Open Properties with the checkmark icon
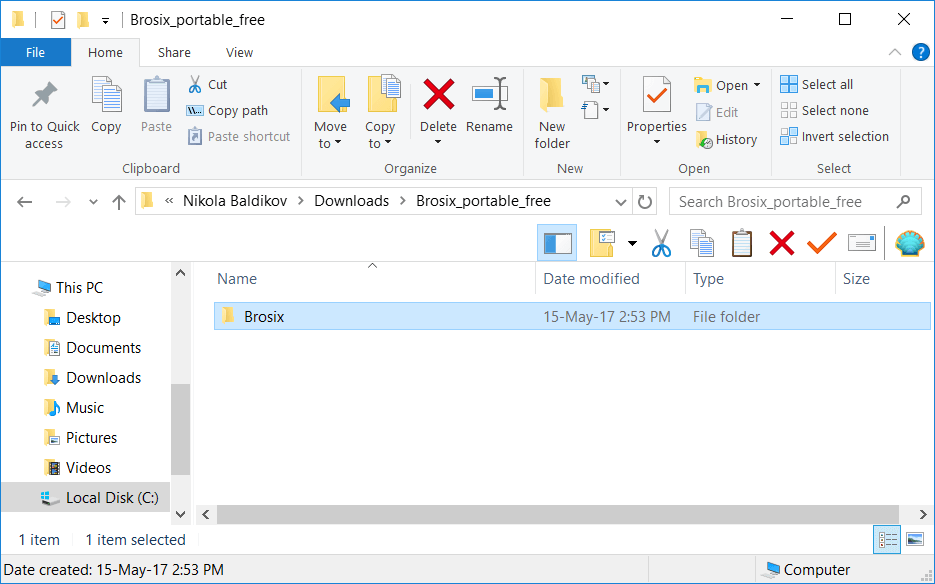935x584 pixels. (657, 94)
